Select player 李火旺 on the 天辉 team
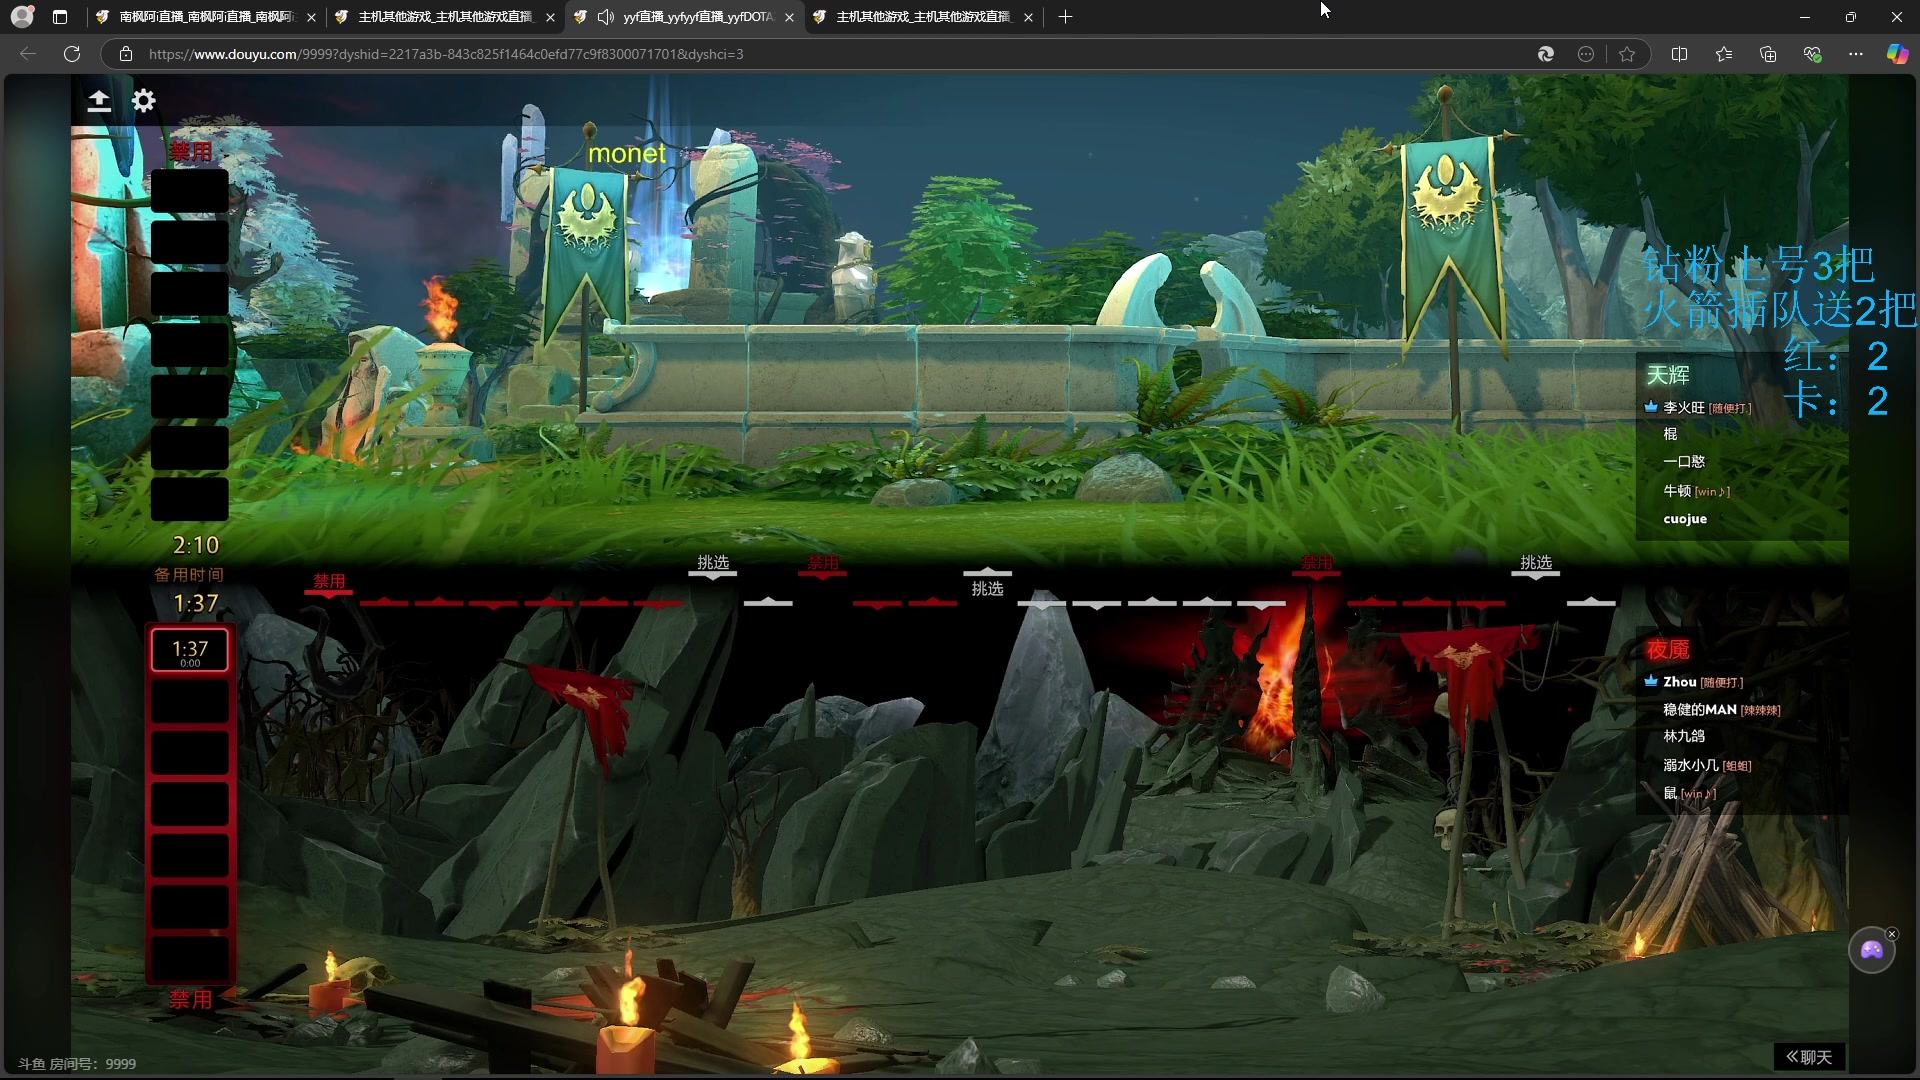 [1684, 408]
